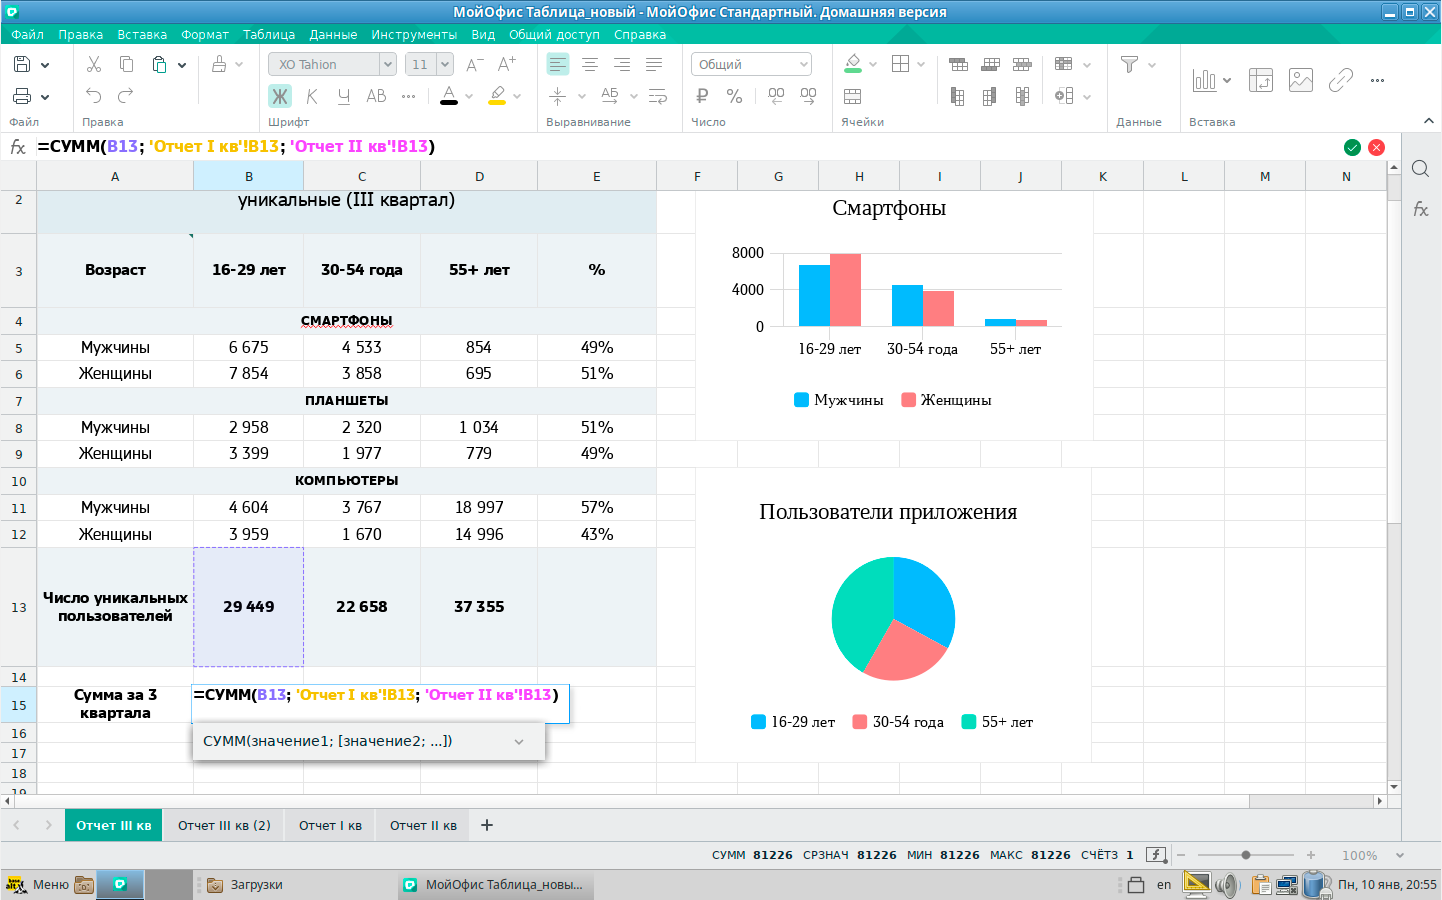Switch to the Отчет II кв sheet tab
Viewport: 1442px width, 900px height.
click(x=423, y=825)
